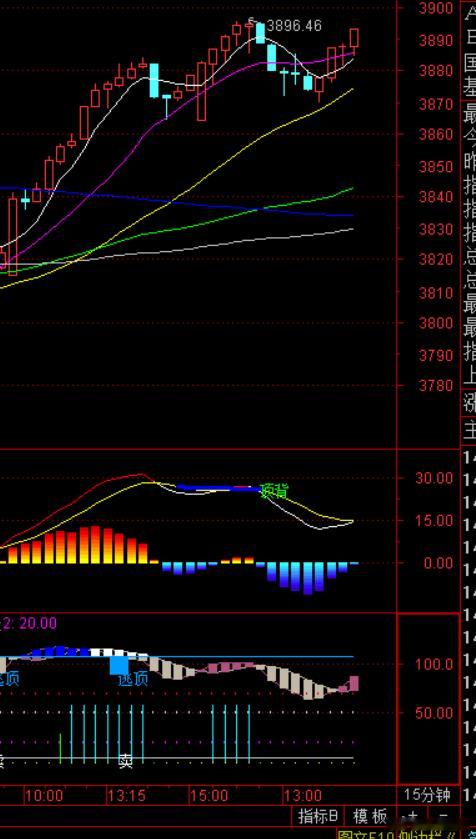The image size is (476, 839).
Task: Click the latest red candlestick
Action: (x=354, y=40)
